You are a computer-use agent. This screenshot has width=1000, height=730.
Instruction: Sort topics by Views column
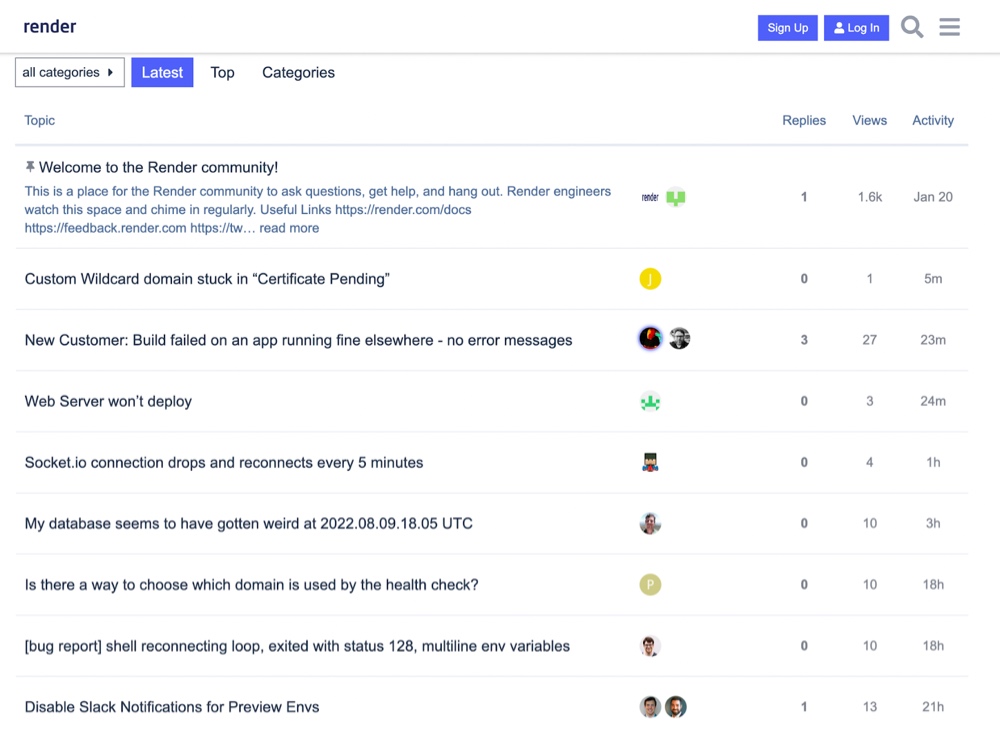coord(869,120)
